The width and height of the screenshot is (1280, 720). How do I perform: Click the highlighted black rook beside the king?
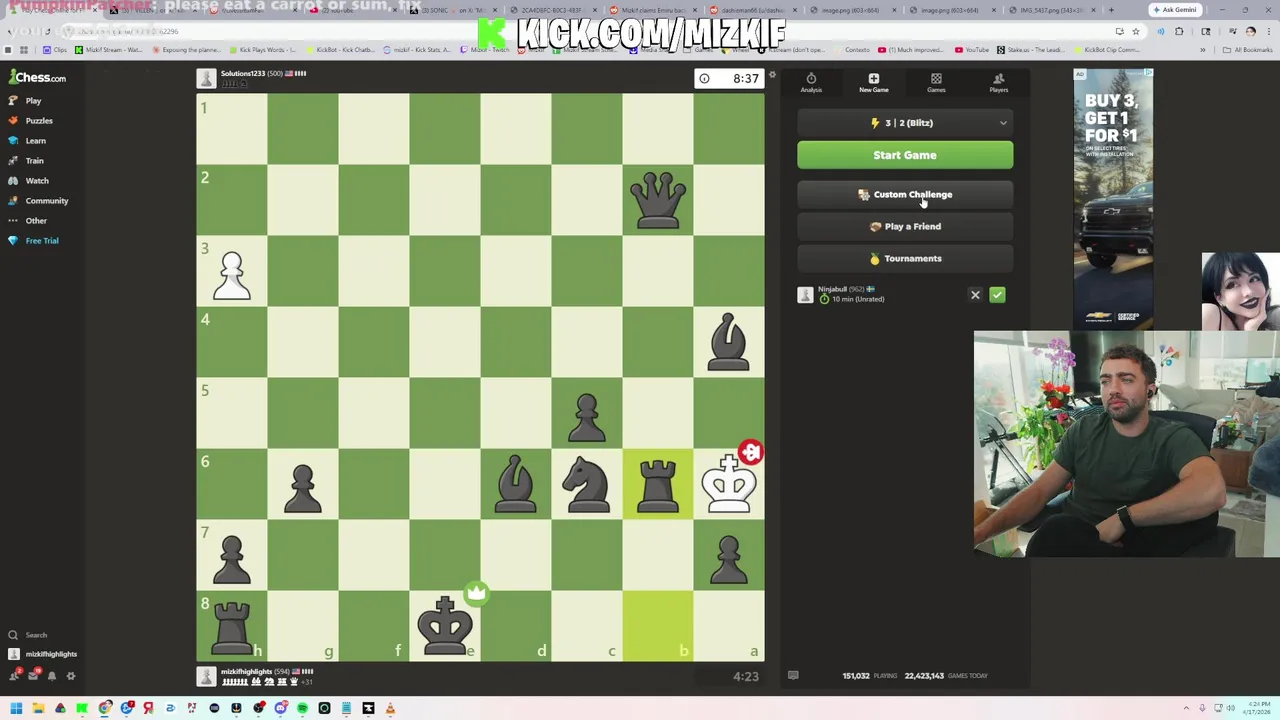(x=658, y=484)
